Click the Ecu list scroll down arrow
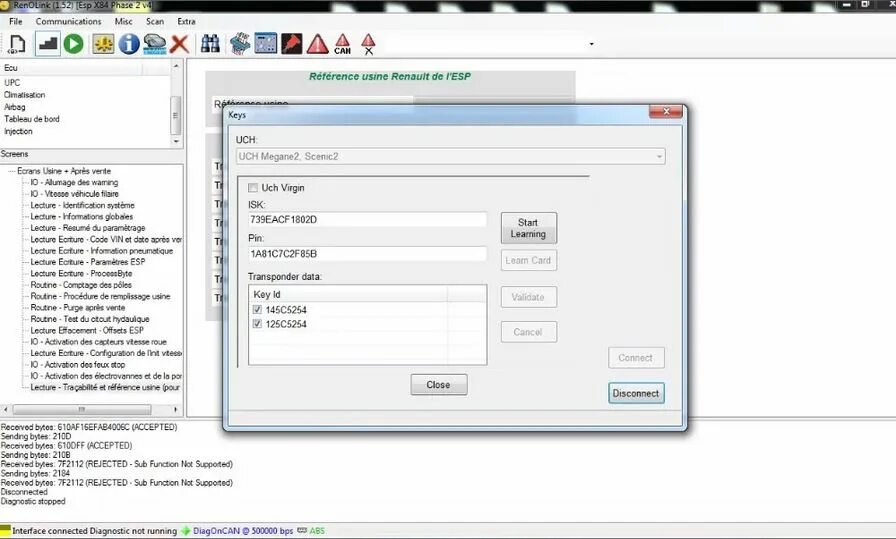This screenshot has width=896, height=539. [x=176, y=141]
